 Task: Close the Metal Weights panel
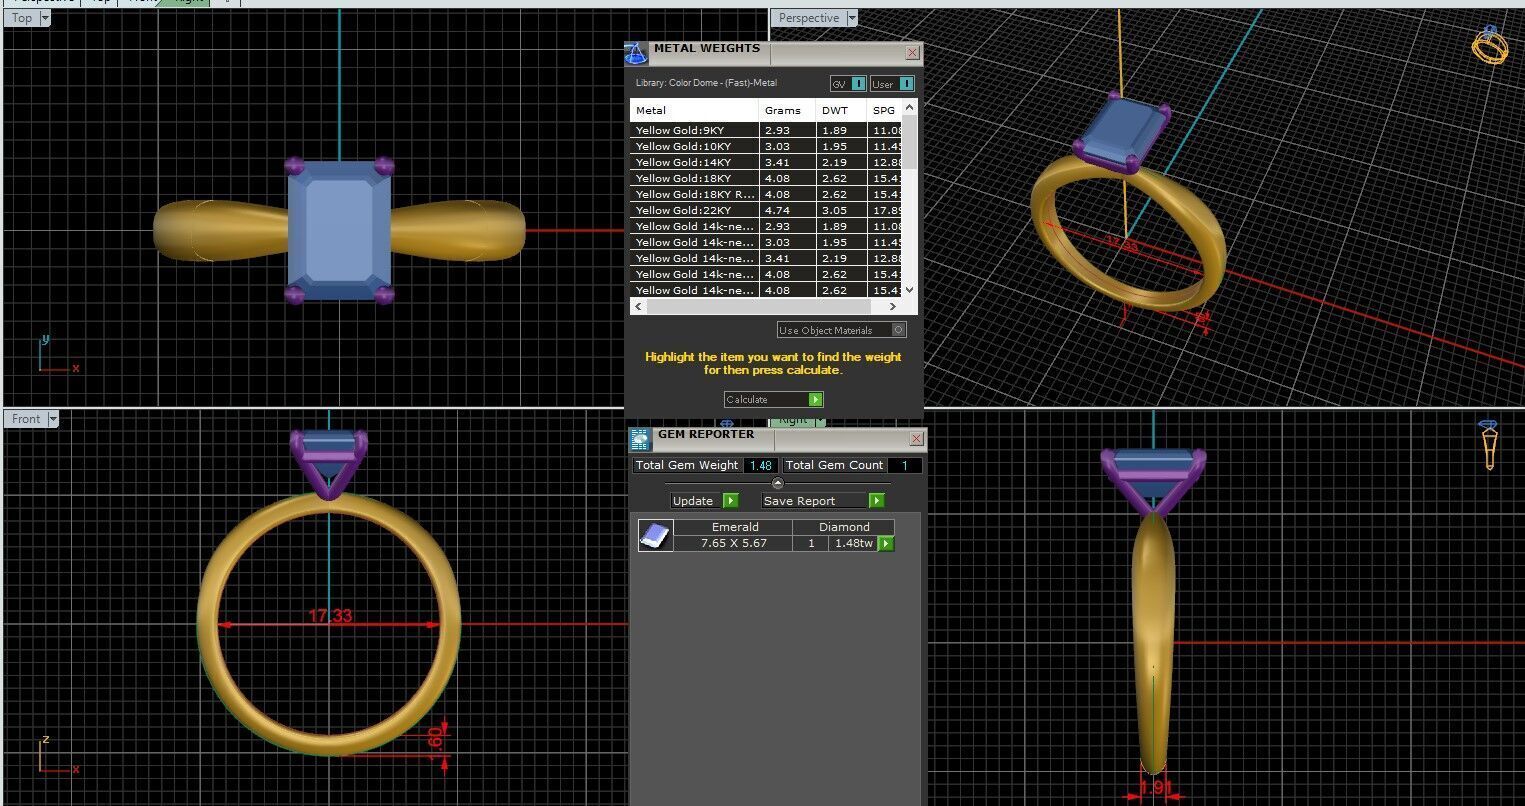[x=912, y=52]
